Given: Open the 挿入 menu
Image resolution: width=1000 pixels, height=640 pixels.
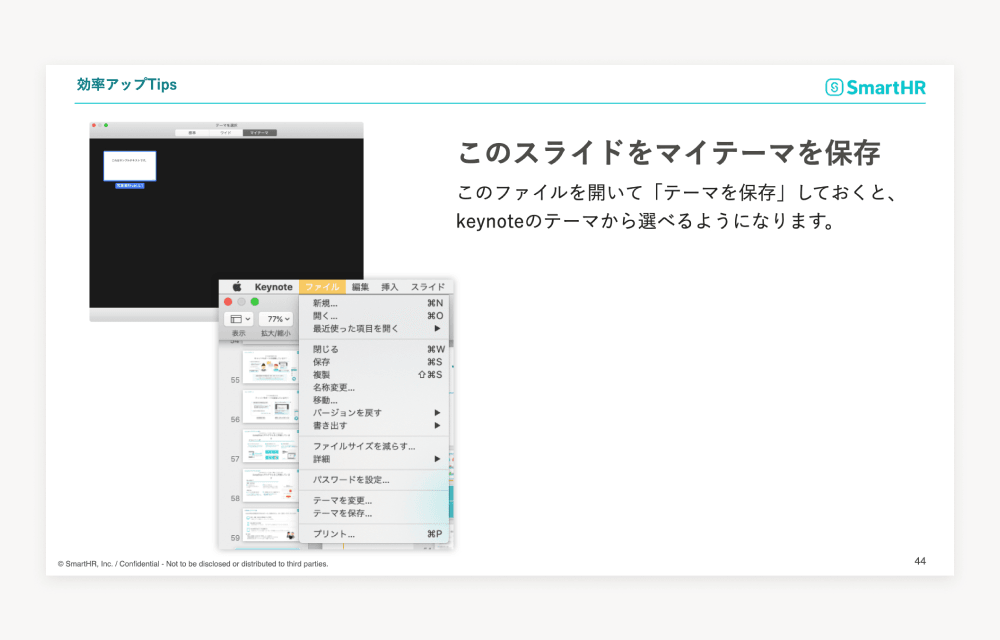Looking at the screenshot, I should [390, 287].
